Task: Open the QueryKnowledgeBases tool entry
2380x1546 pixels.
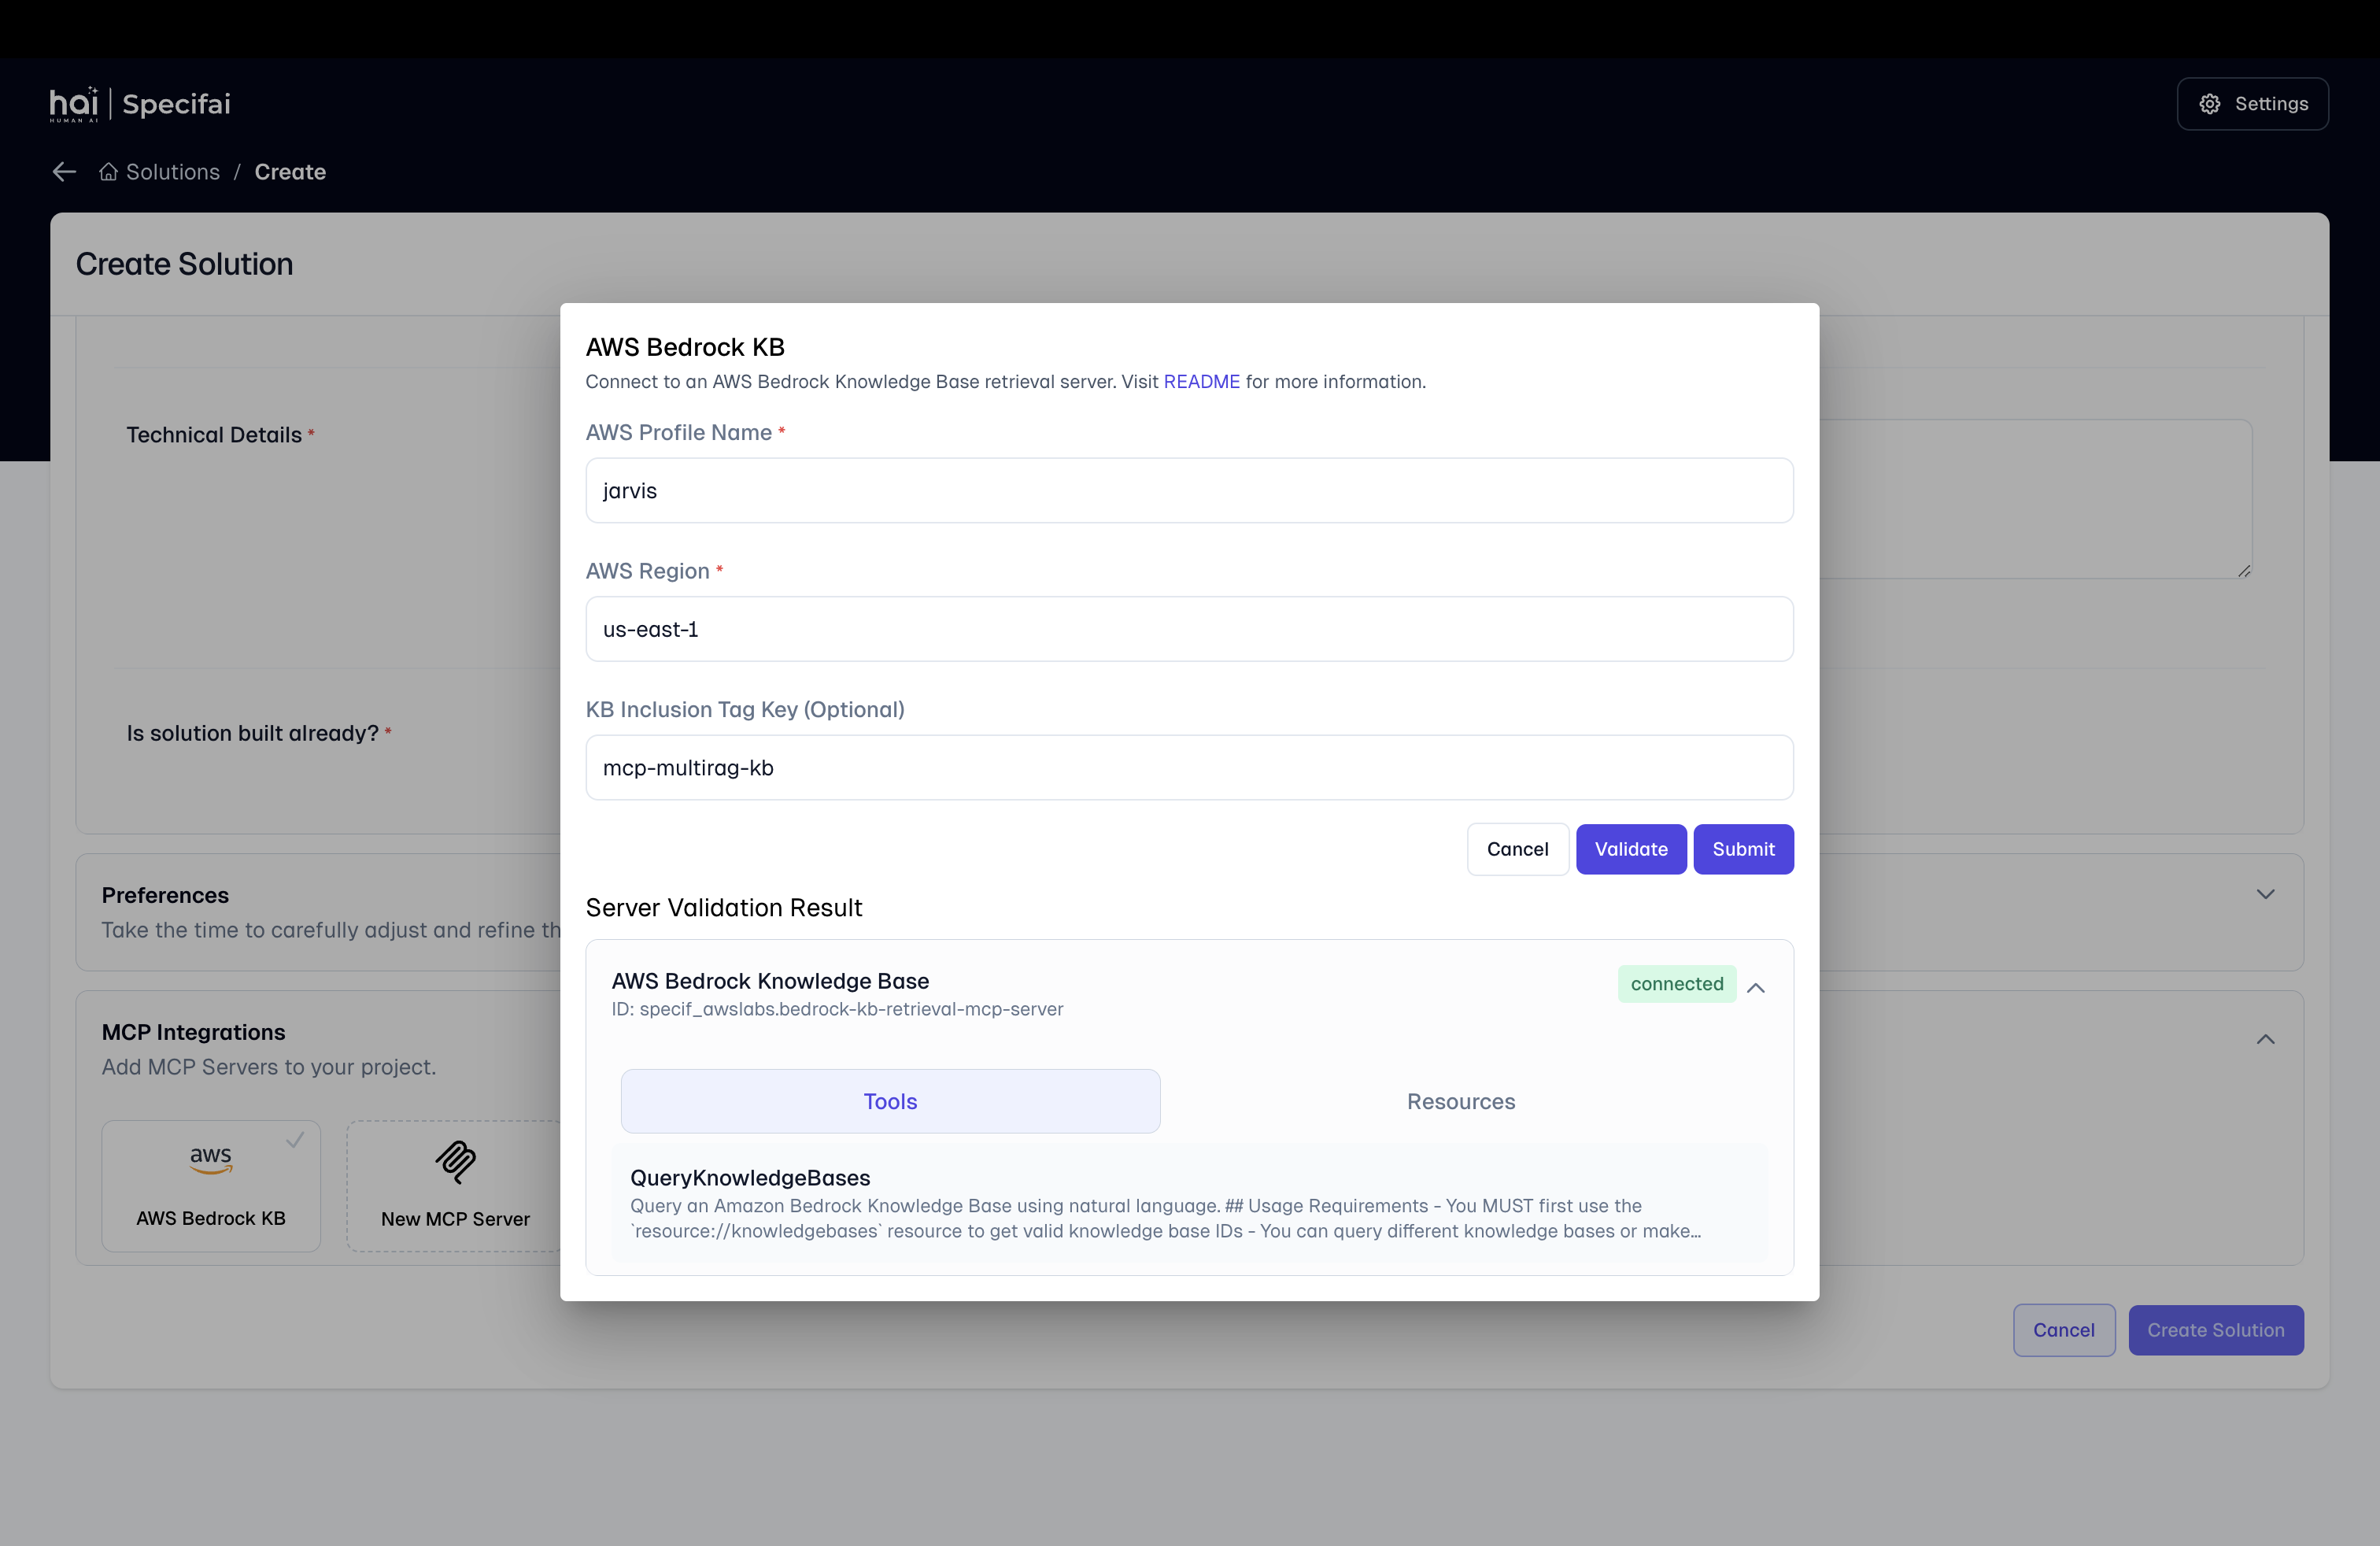Action: [x=1189, y=1203]
